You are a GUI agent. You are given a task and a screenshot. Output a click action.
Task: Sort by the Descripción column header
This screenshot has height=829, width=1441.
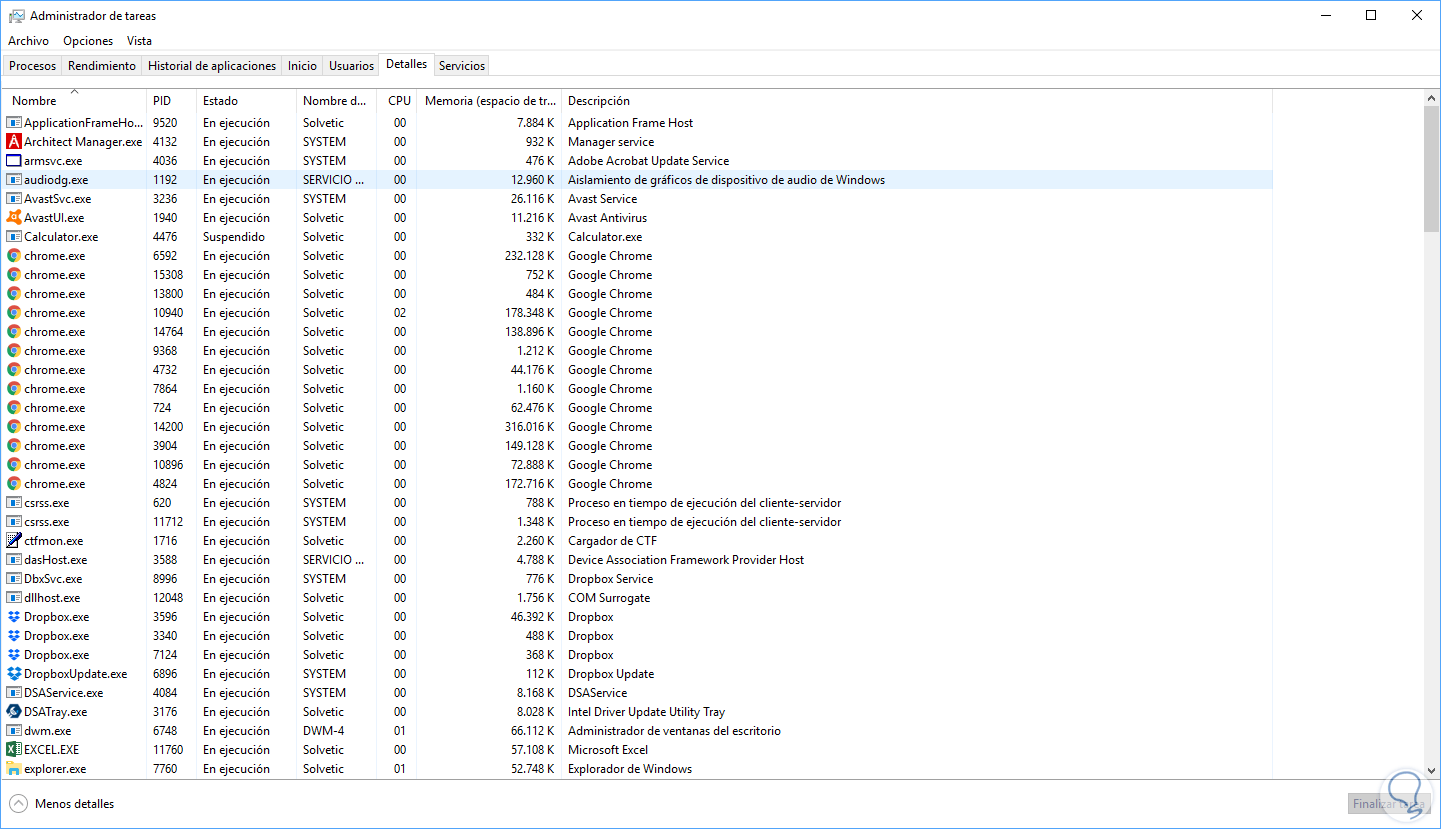[x=917, y=101]
